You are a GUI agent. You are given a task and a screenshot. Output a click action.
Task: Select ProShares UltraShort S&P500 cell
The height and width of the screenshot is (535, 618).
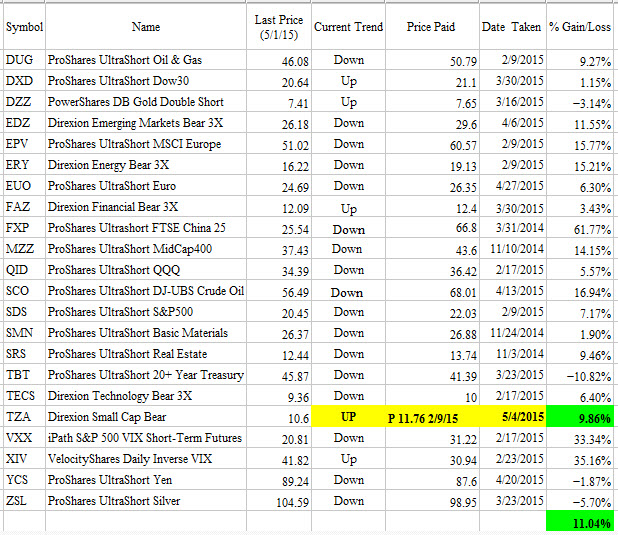(x=146, y=312)
